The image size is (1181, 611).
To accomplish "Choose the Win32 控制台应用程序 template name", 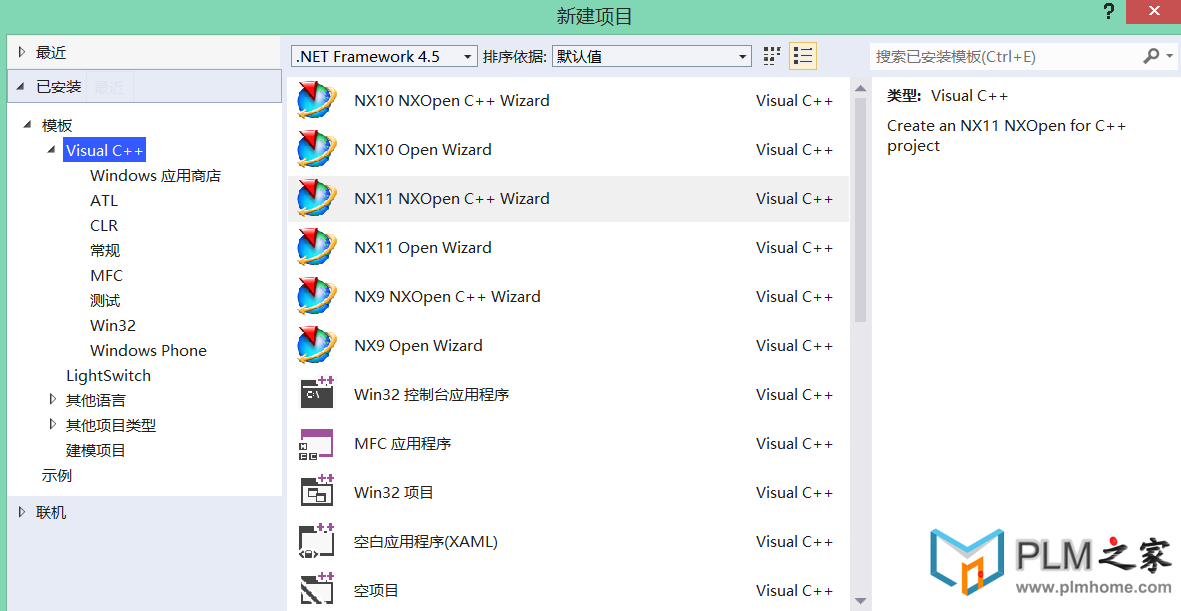I will pos(432,394).
